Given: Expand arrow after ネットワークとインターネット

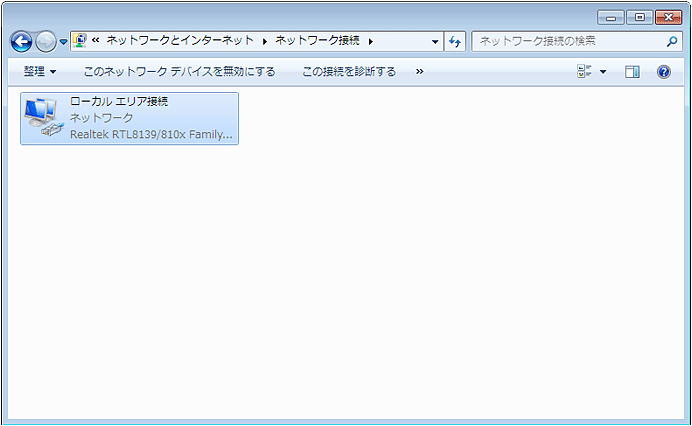Looking at the screenshot, I should point(264,41).
